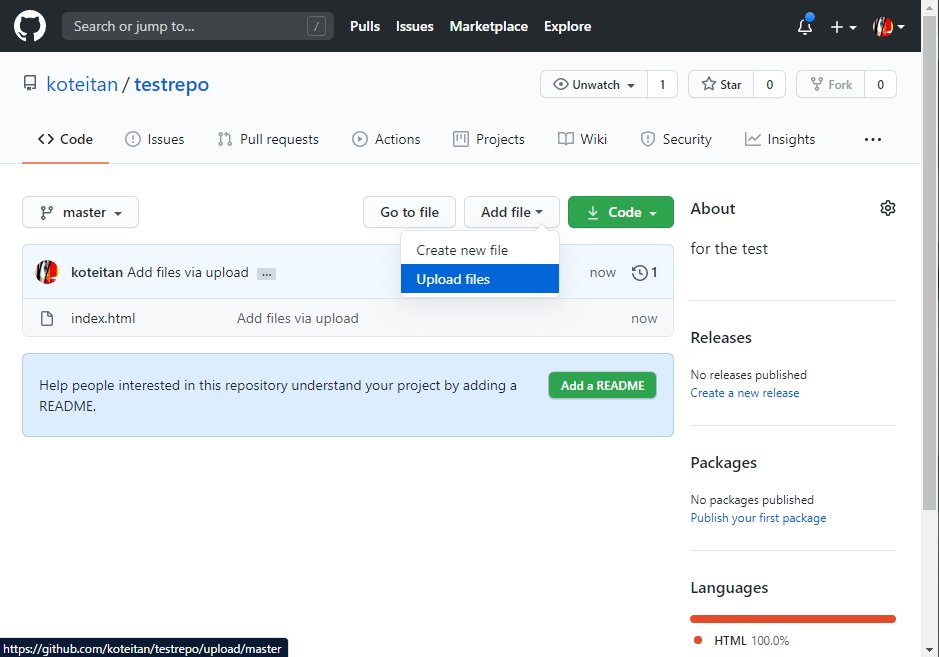
Task: Expand the green Code dropdown
Action: tap(620, 212)
